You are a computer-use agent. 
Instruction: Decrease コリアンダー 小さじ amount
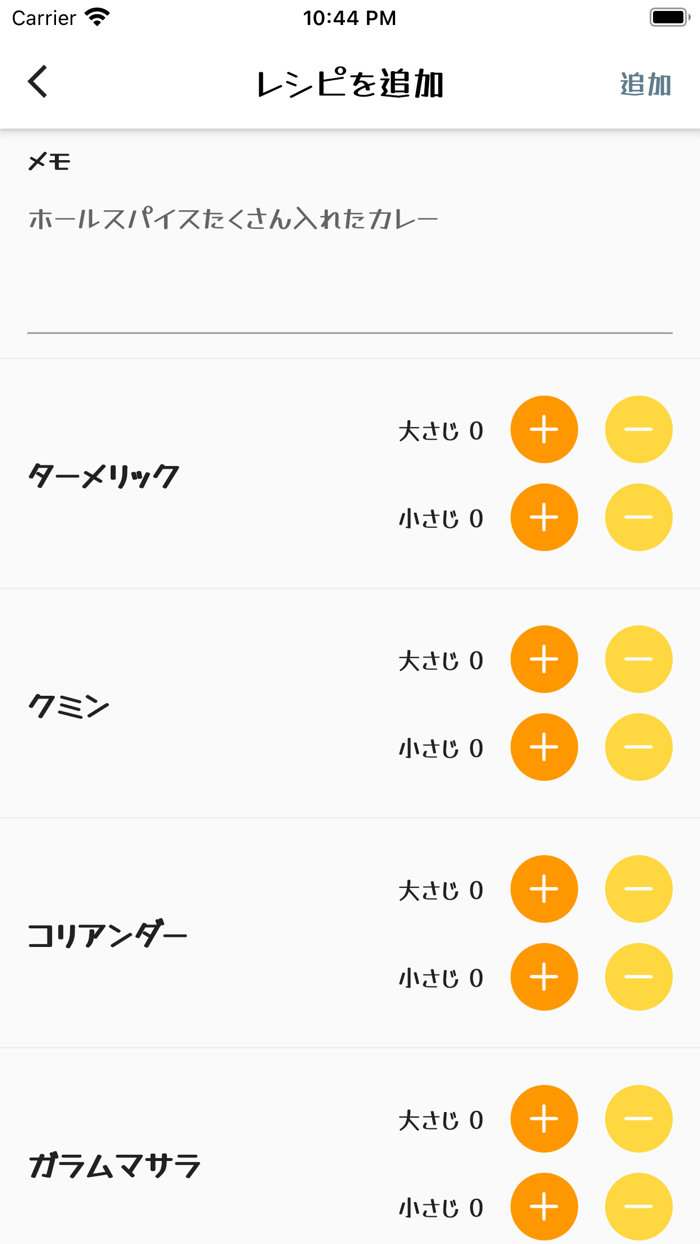click(638, 977)
